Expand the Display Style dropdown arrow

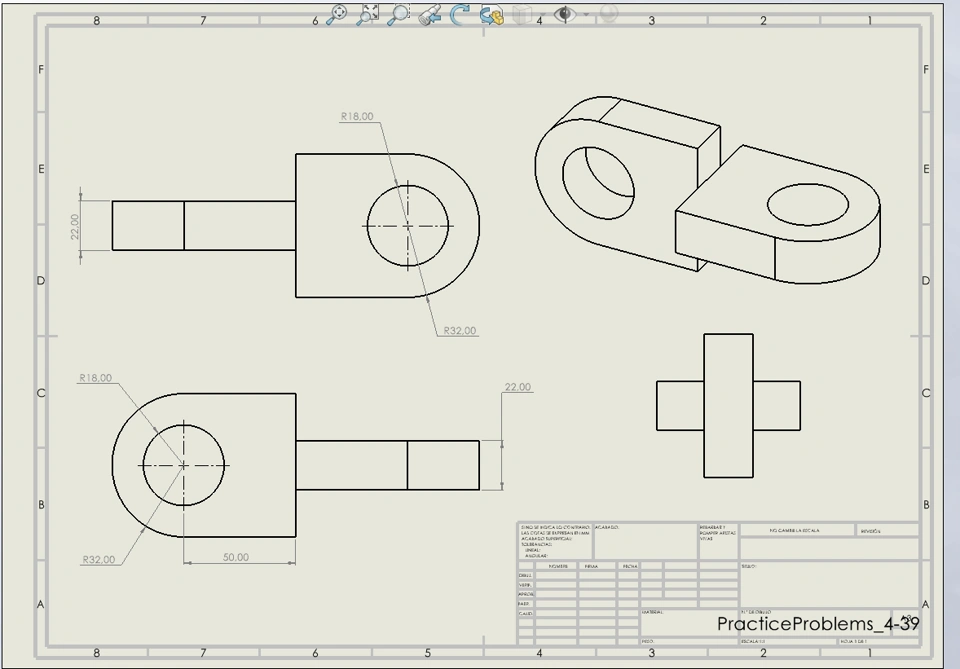coord(542,14)
